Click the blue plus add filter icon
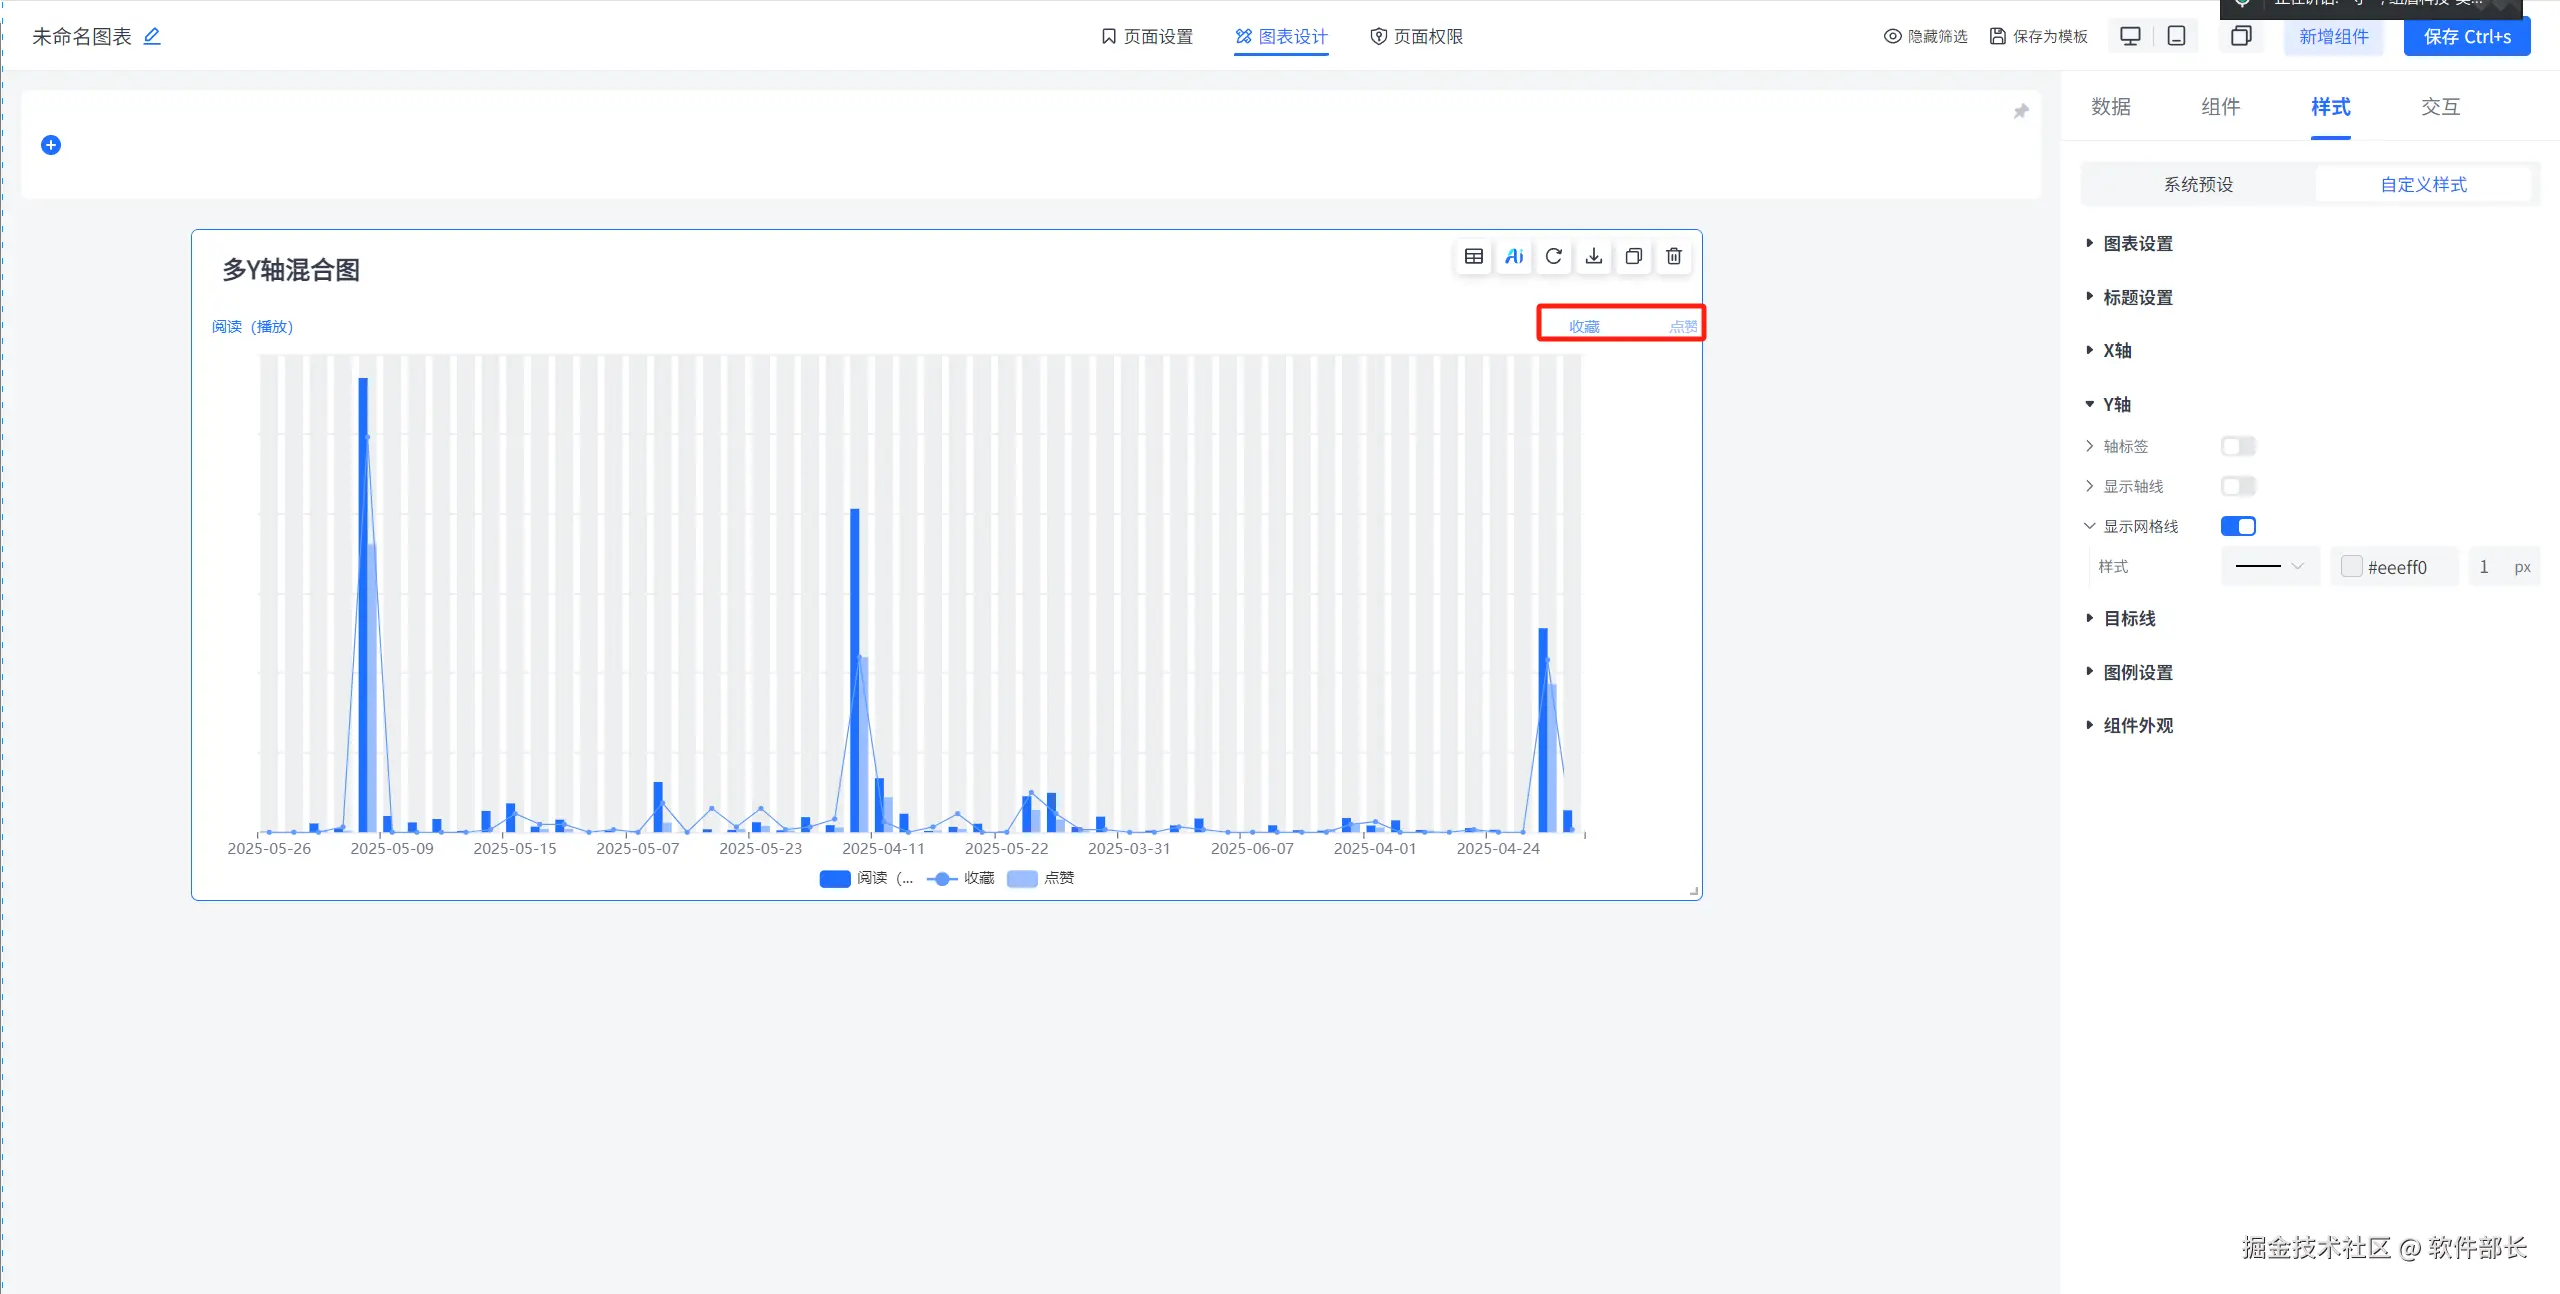This screenshot has width=2560, height=1294. point(51,145)
